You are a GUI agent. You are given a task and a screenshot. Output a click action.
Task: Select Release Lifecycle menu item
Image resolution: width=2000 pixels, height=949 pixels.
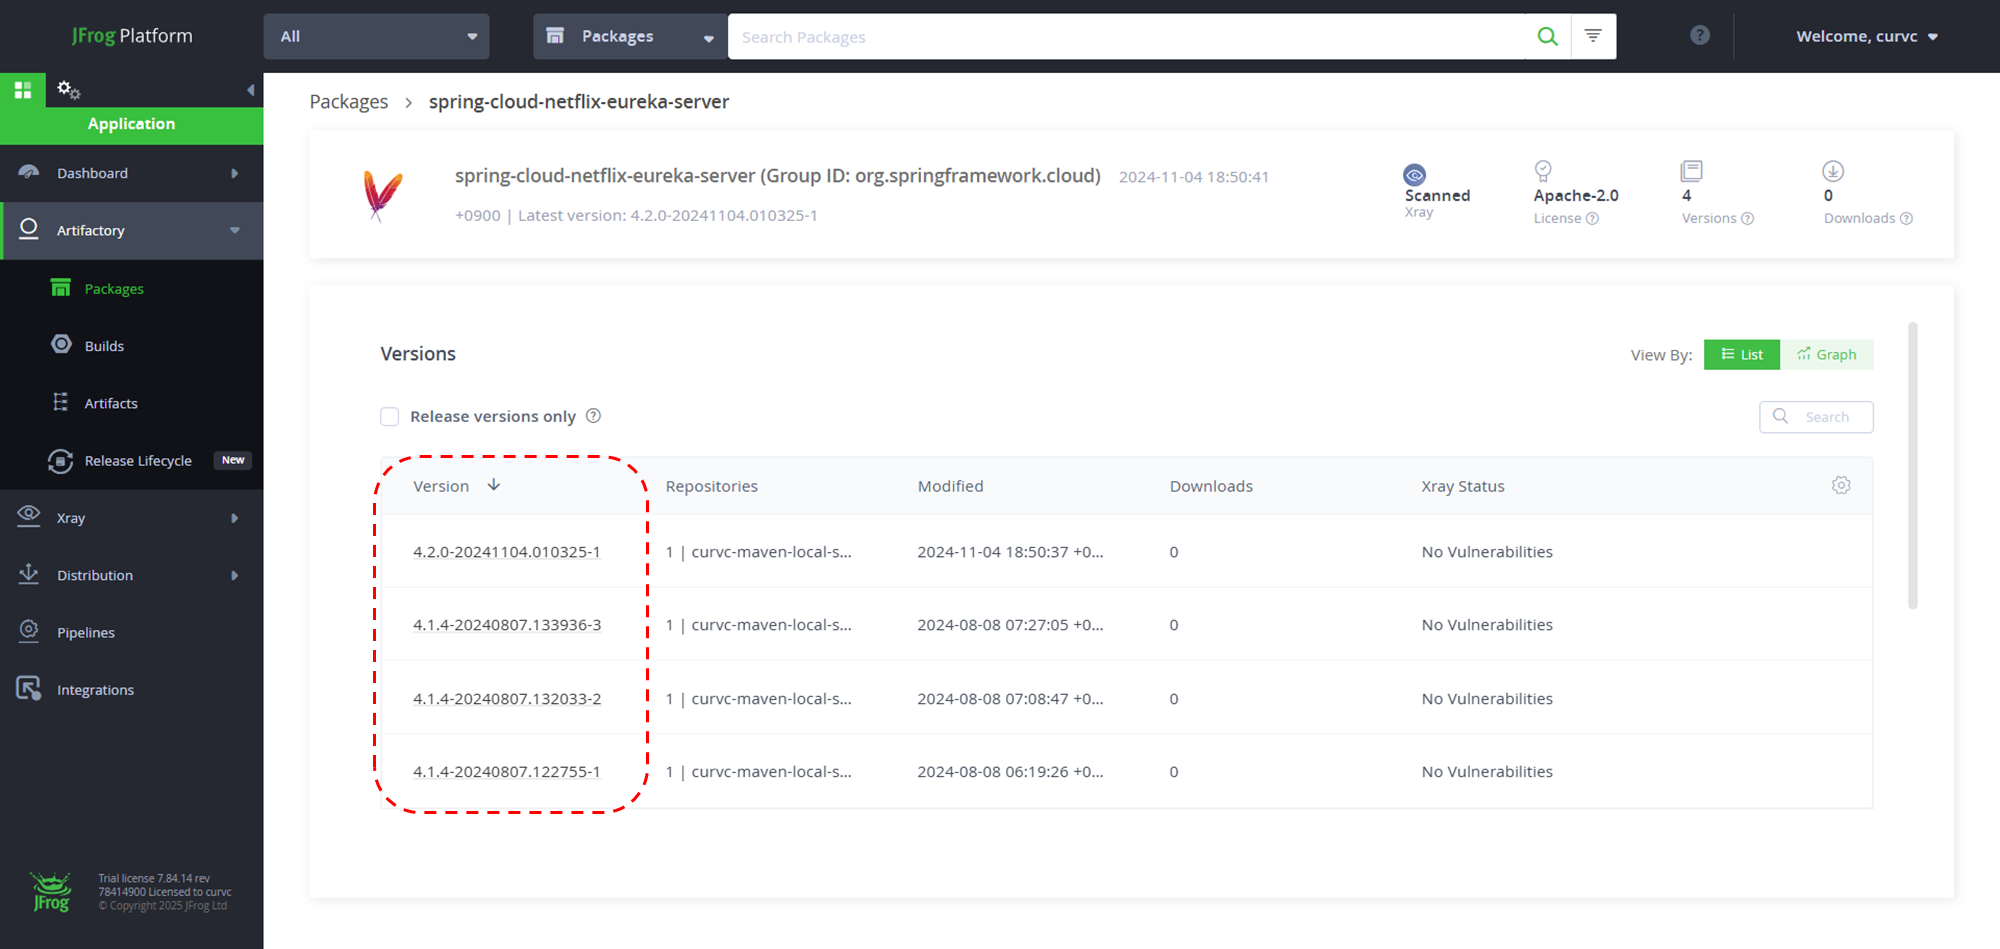pos(138,461)
